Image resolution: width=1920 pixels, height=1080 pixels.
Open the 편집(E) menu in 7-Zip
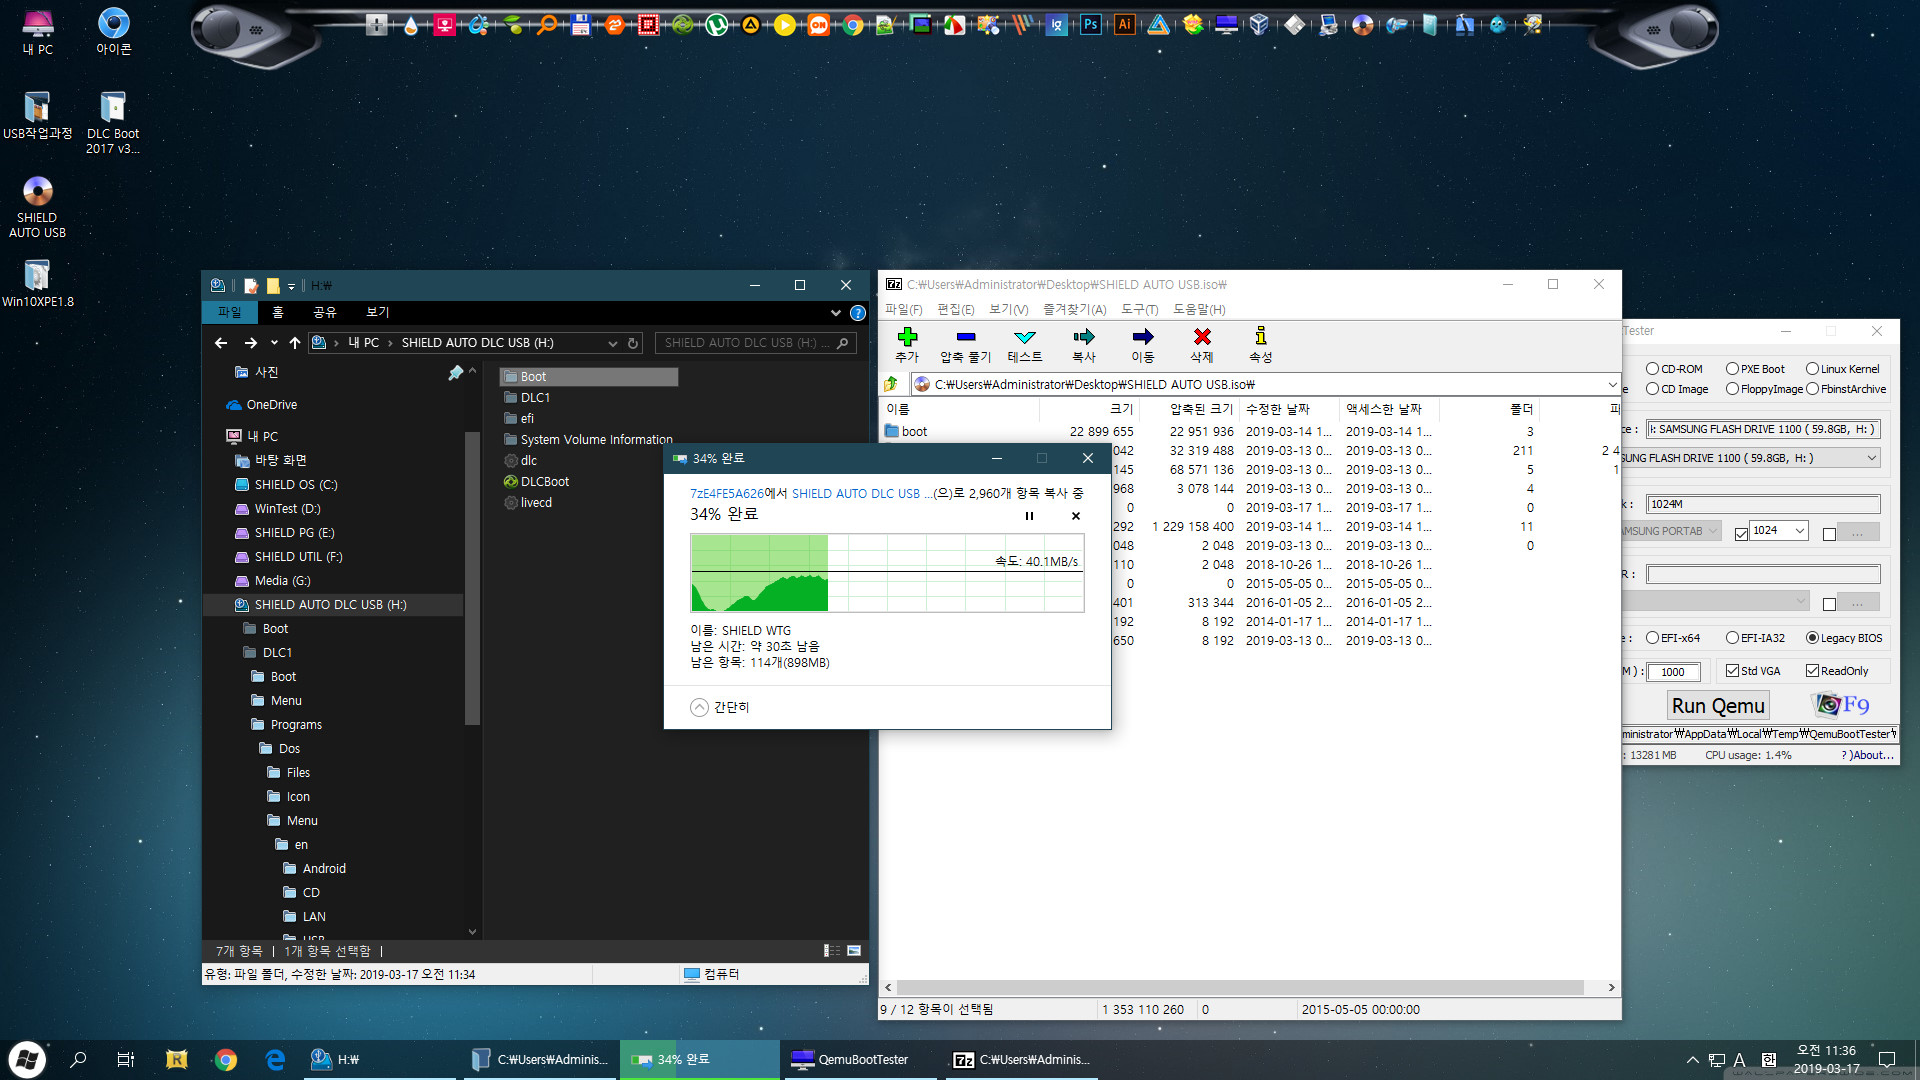tap(955, 309)
